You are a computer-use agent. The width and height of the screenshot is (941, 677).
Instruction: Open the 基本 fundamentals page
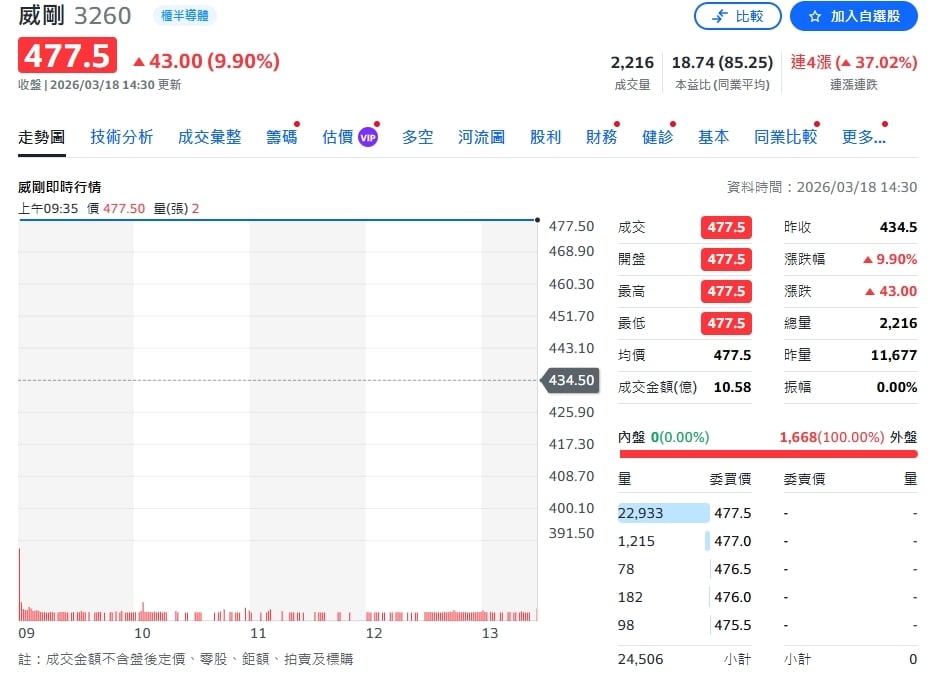(x=713, y=137)
